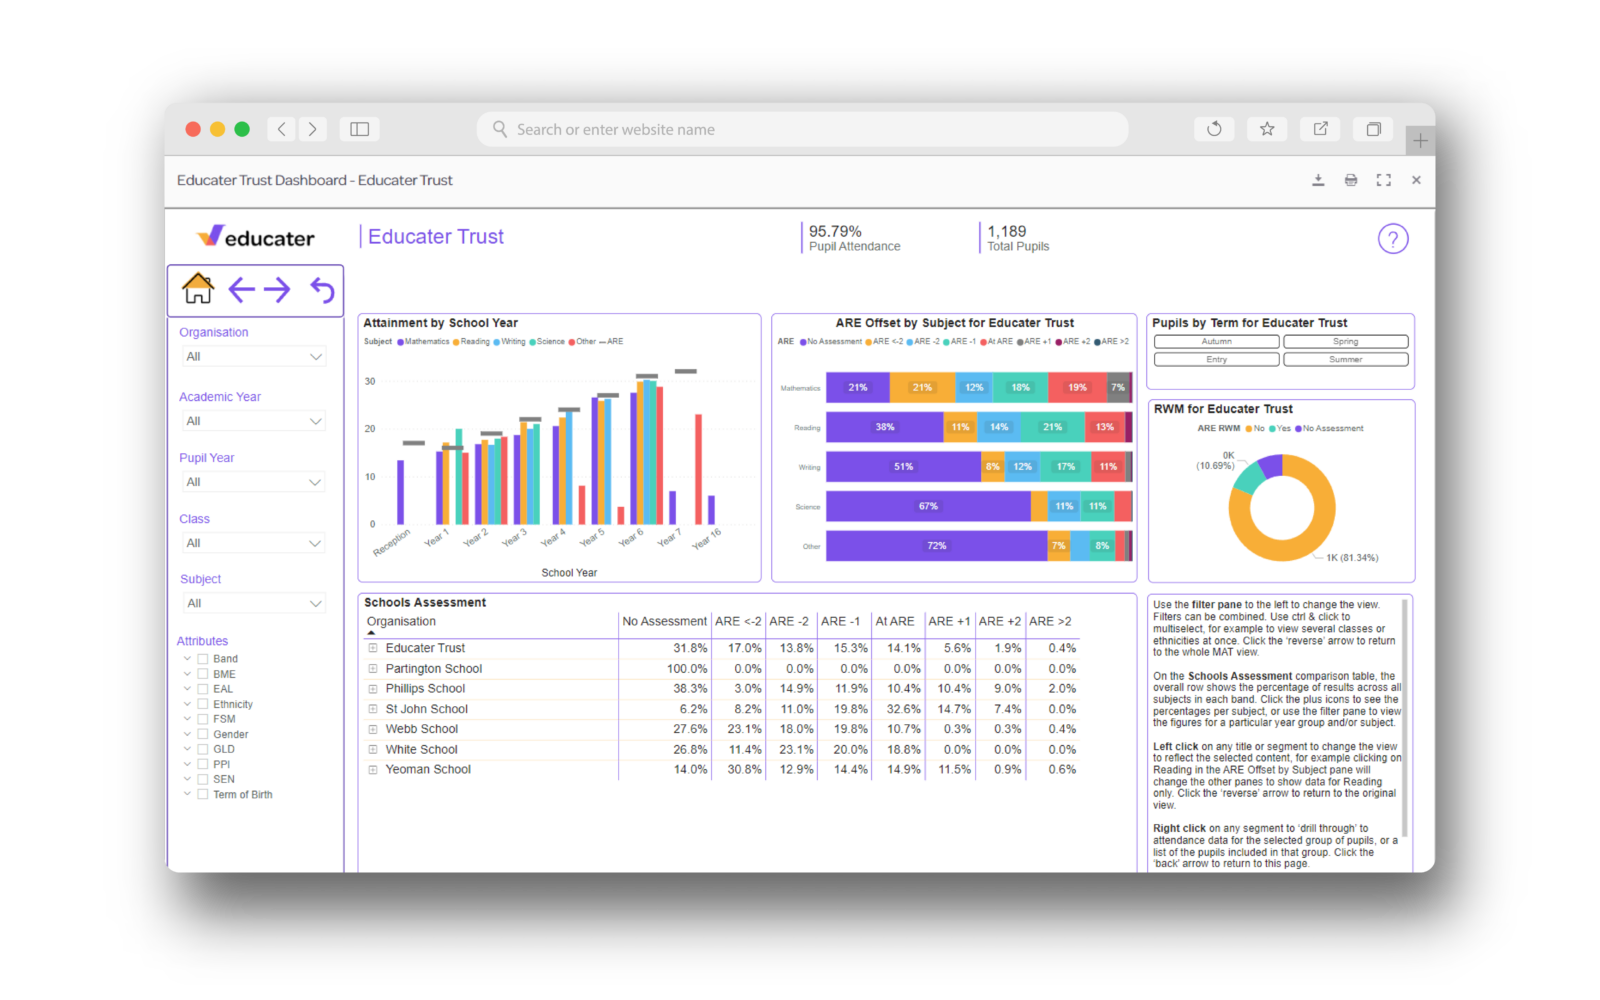Click the educater logo
Viewport: 1600px width, 1000px height.
[255, 237]
